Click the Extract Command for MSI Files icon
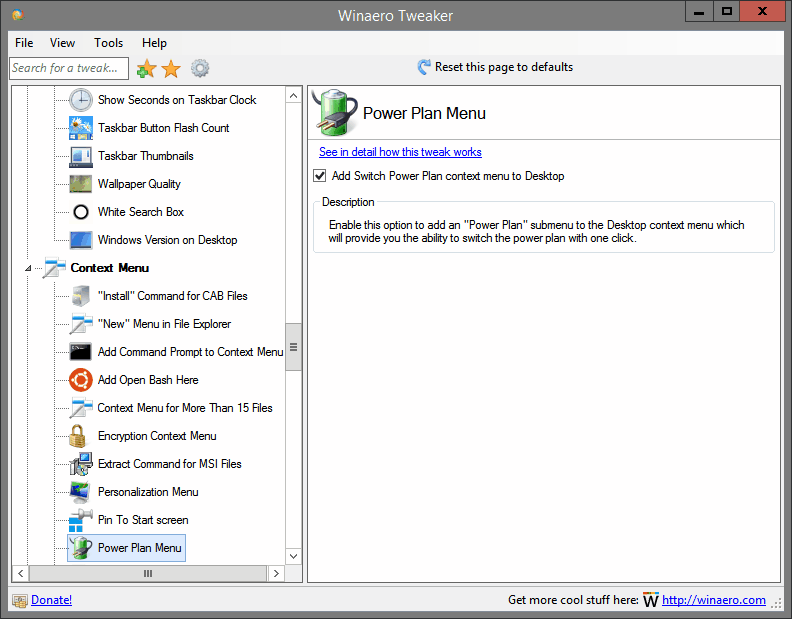 pyautogui.click(x=81, y=464)
